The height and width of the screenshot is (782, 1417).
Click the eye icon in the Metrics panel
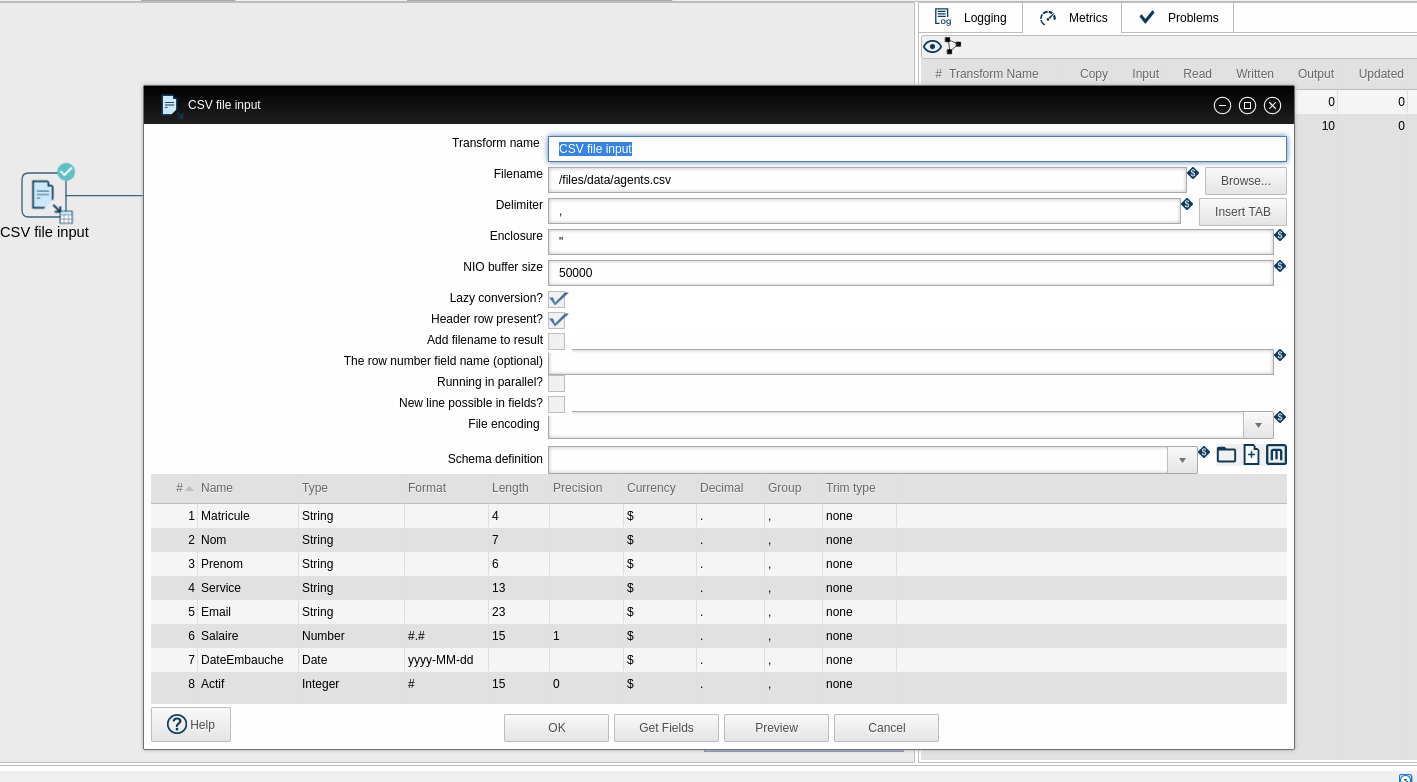pos(932,46)
